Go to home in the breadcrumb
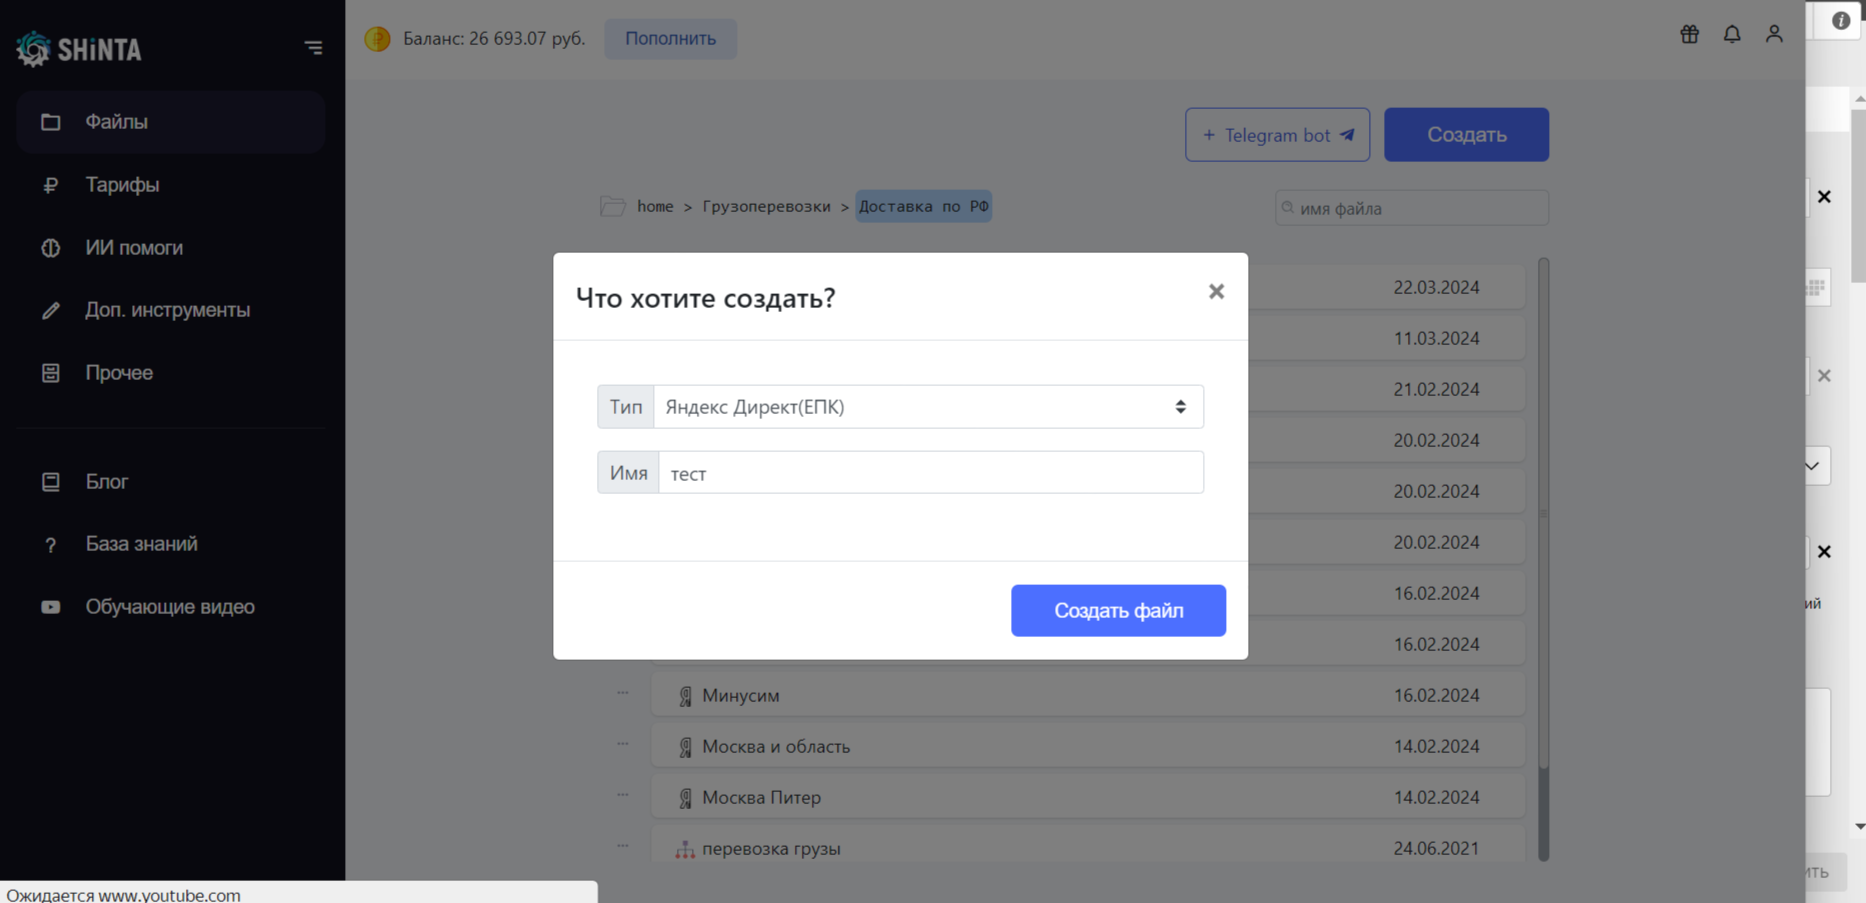1866x903 pixels. [x=655, y=206]
